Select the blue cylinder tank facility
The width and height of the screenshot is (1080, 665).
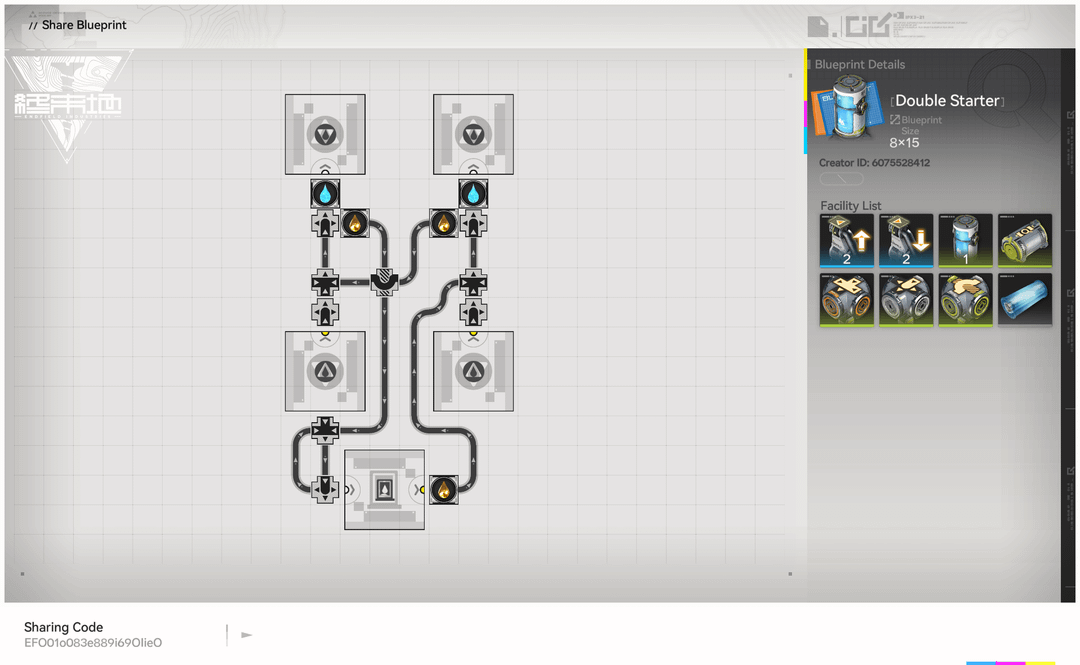coord(965,240)
